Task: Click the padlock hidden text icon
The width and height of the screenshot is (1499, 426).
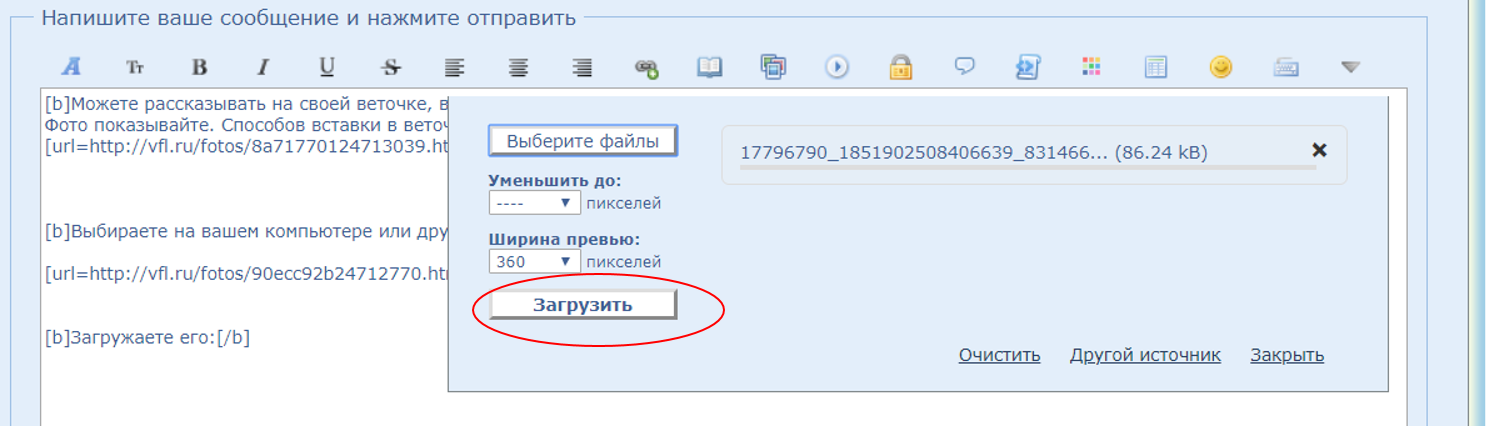Action: tap(901, 67)
